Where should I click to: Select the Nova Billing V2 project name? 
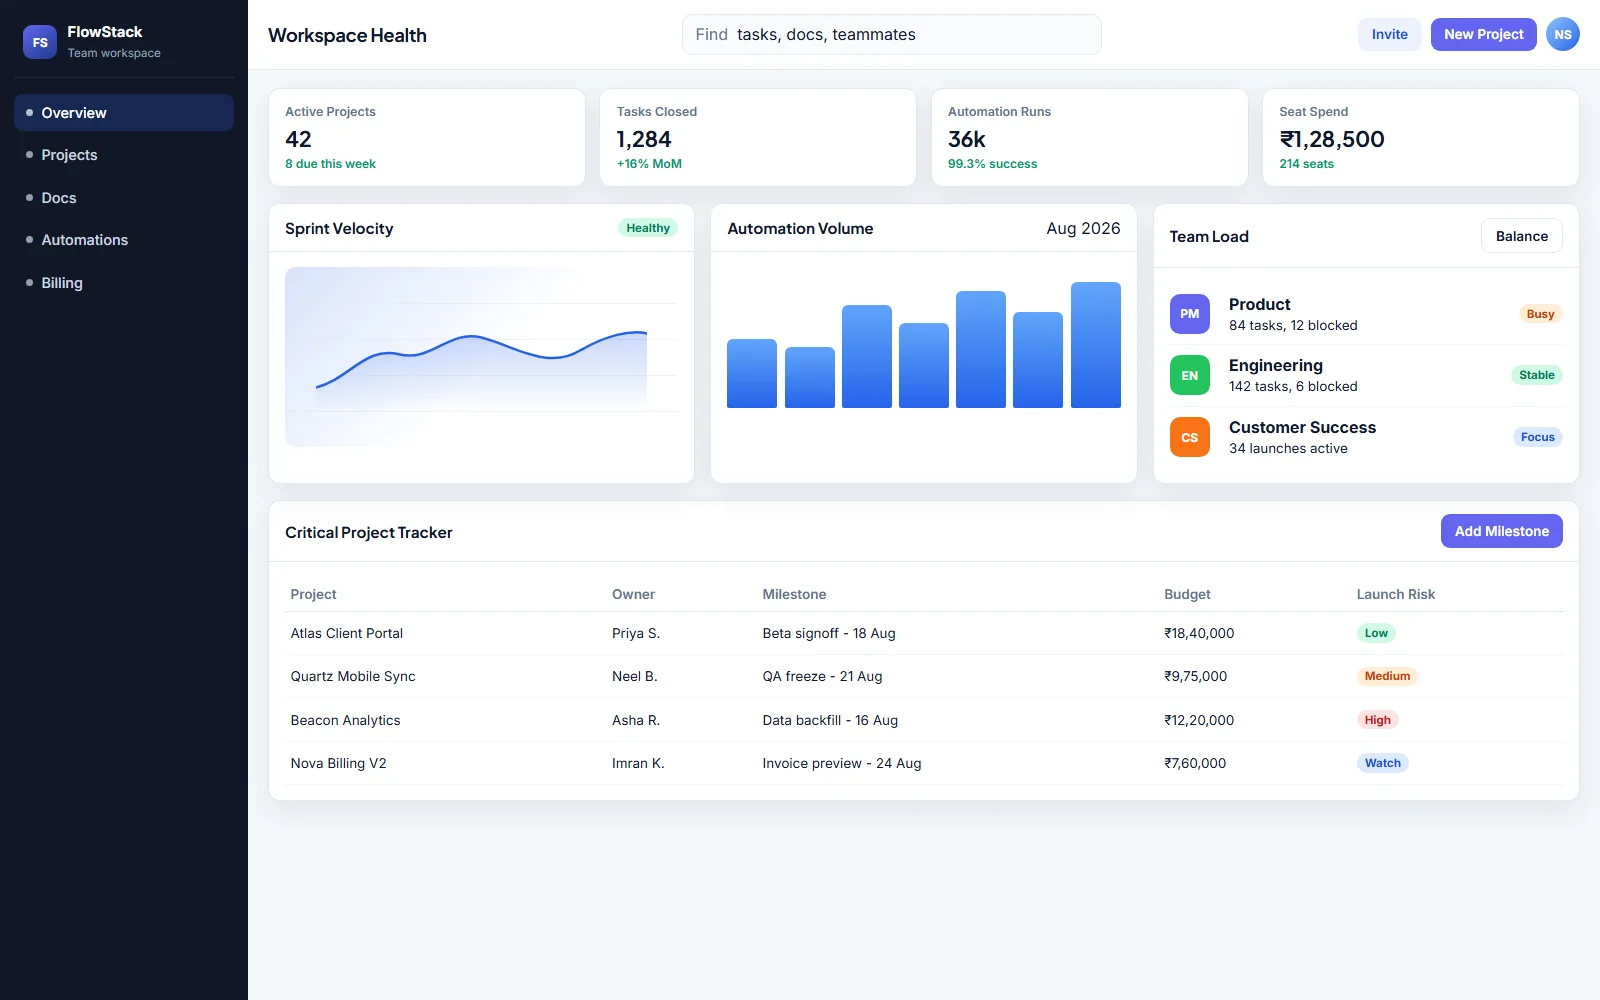click(338, 763)
